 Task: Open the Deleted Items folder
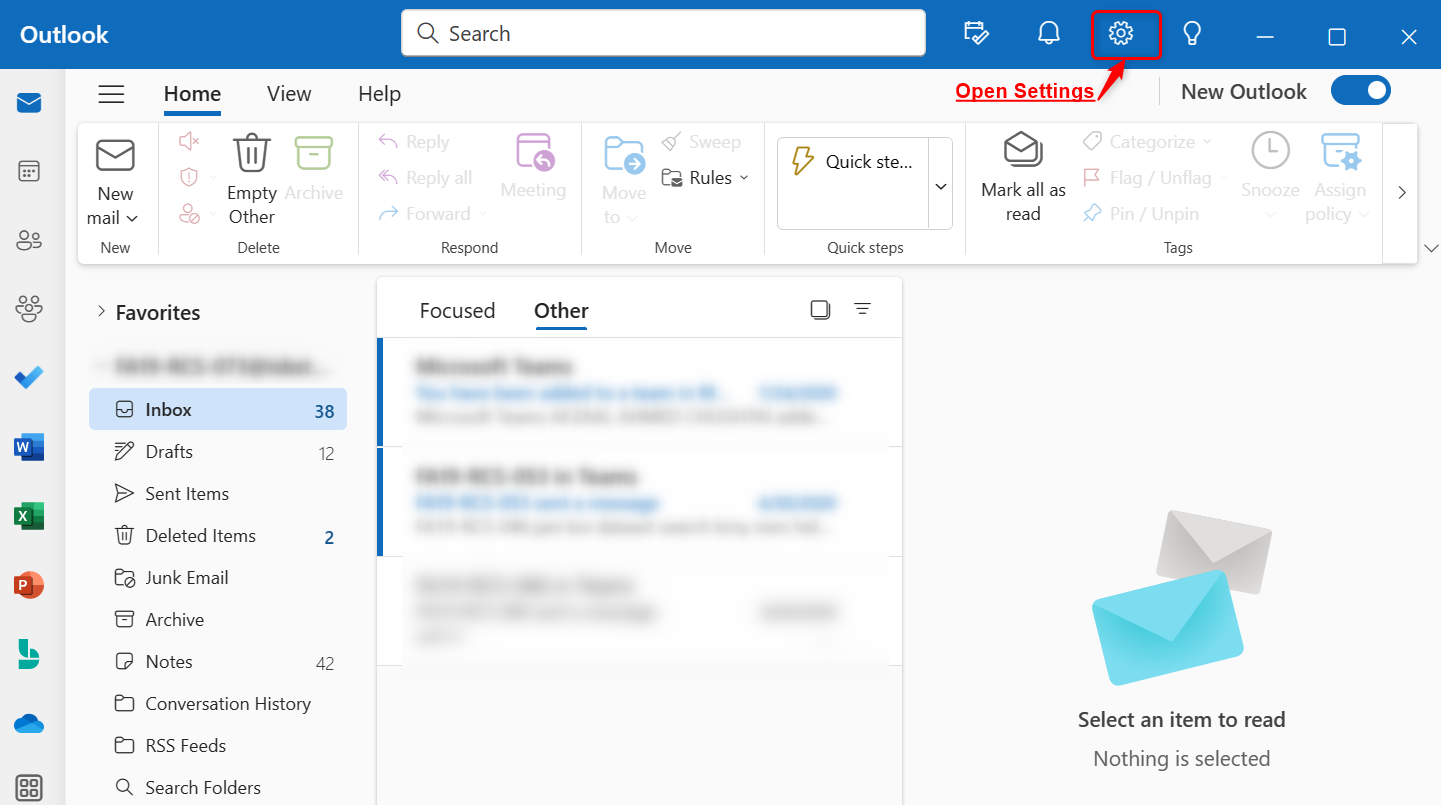218,536
